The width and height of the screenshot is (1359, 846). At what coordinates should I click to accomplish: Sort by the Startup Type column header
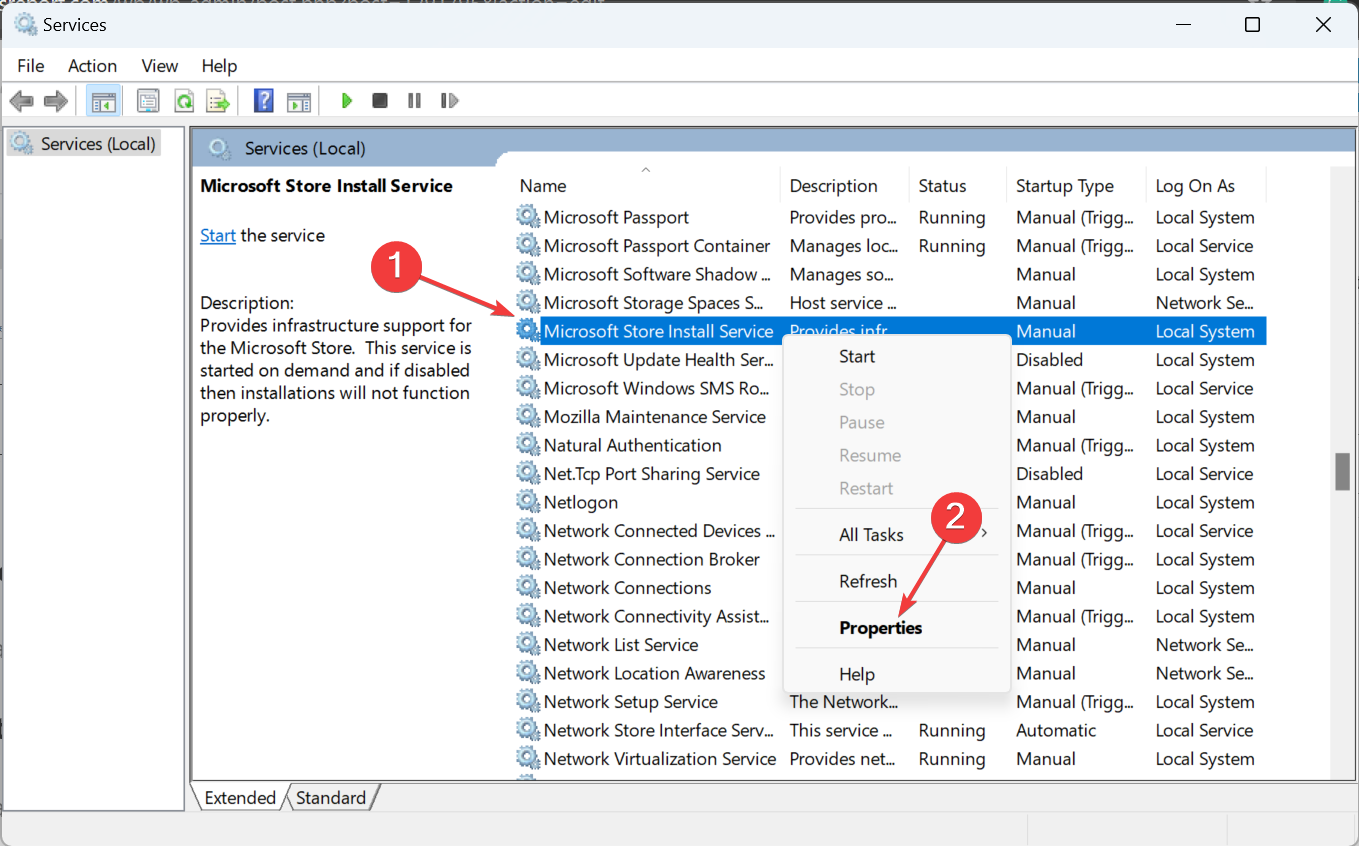[x=1075, y=186]
